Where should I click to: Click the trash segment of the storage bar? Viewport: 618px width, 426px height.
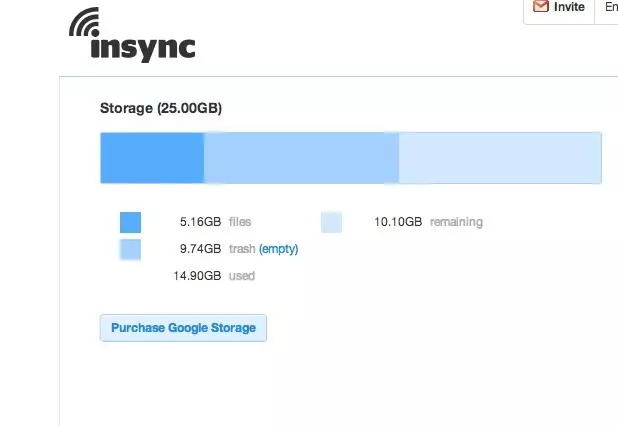point(301,158)
